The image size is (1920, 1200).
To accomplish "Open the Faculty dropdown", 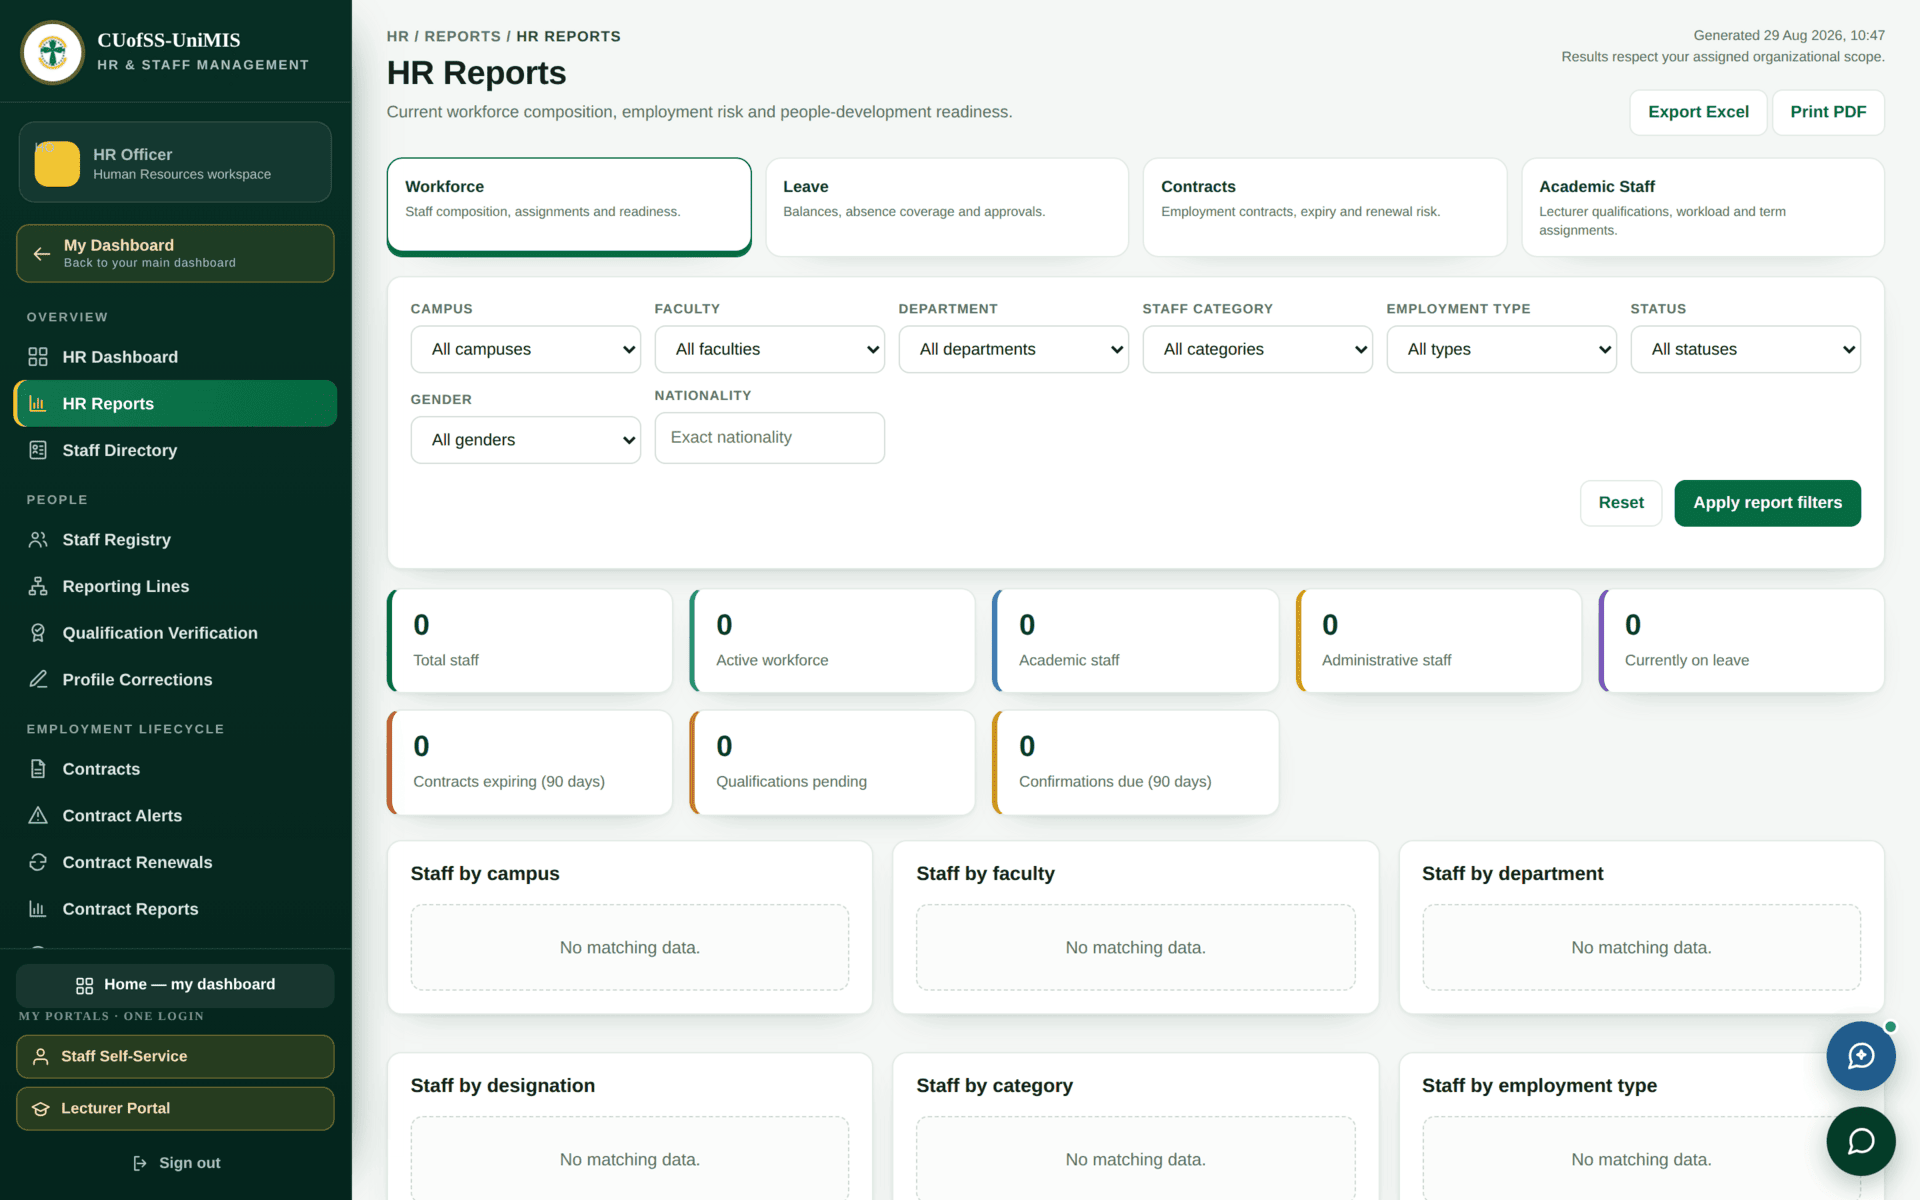I will 770,350.
